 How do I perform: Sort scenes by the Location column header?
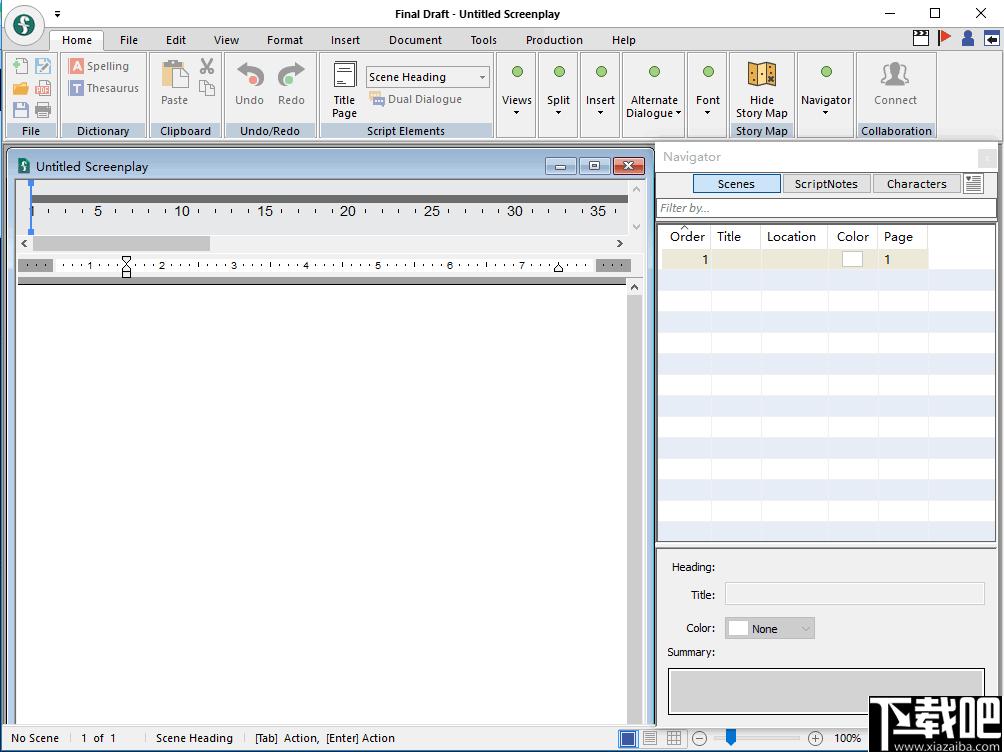[x=794, y=236]
